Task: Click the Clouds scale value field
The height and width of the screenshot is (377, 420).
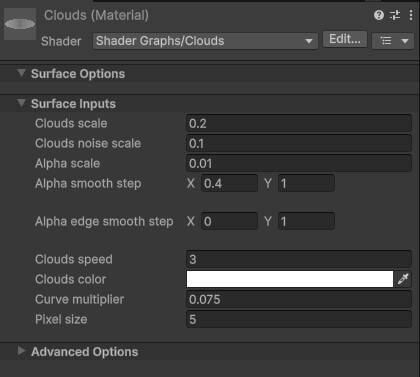Action: [299, 123]
